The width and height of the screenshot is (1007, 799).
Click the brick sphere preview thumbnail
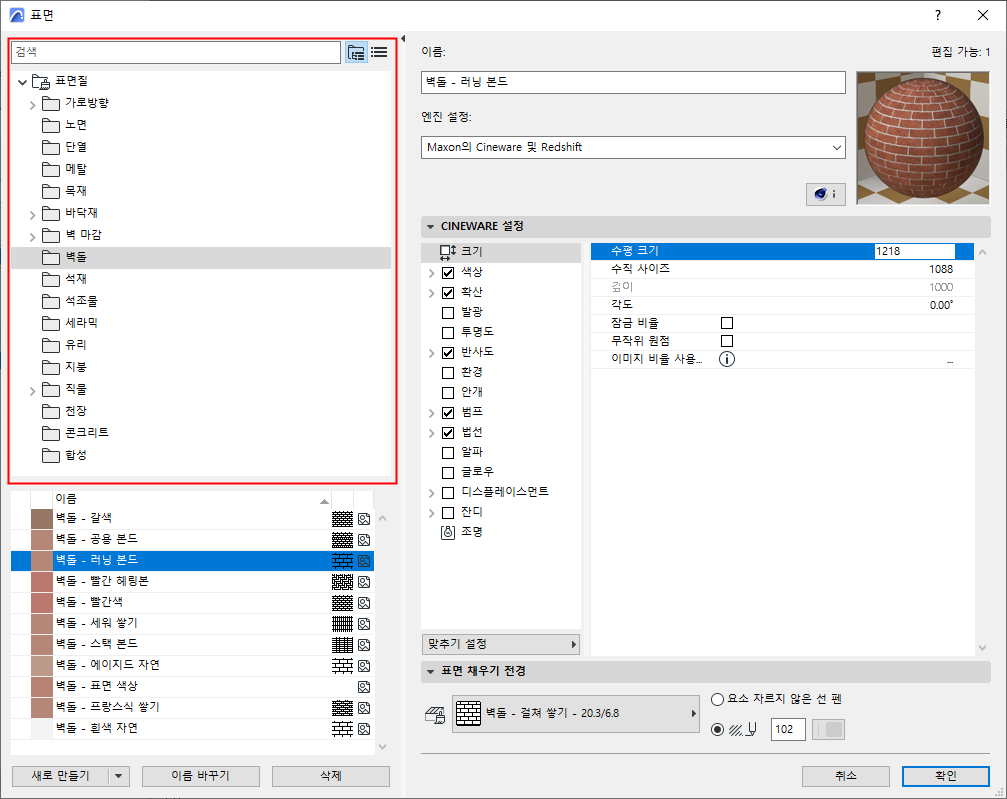(923, 138)
